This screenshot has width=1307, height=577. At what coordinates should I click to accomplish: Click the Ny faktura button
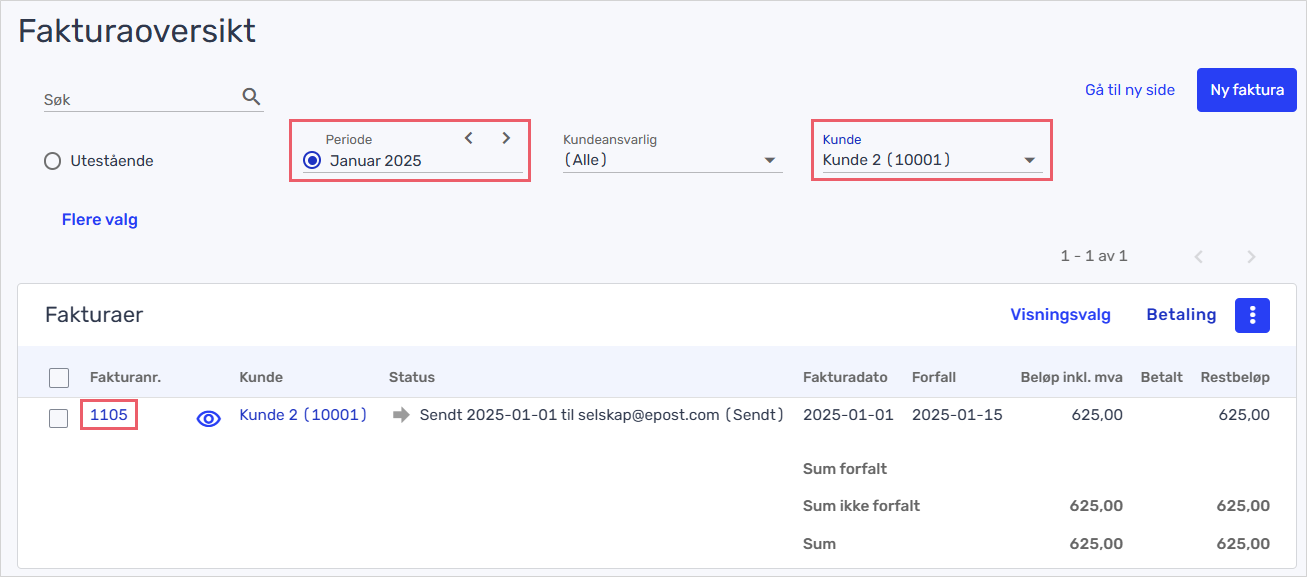[1247, 90]
